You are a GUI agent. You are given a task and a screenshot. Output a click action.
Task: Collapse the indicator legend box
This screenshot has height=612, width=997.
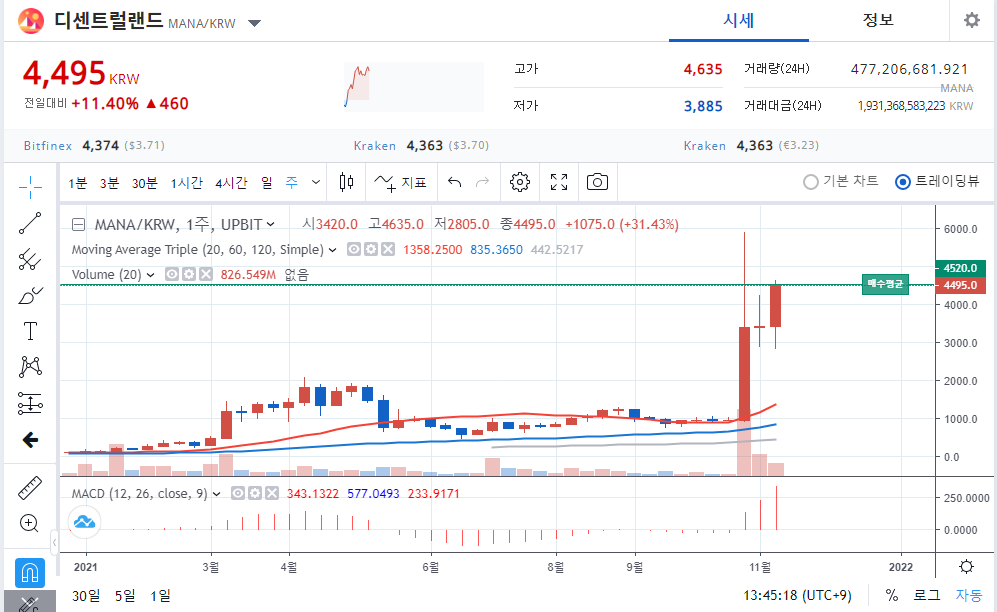pos(78,224)
